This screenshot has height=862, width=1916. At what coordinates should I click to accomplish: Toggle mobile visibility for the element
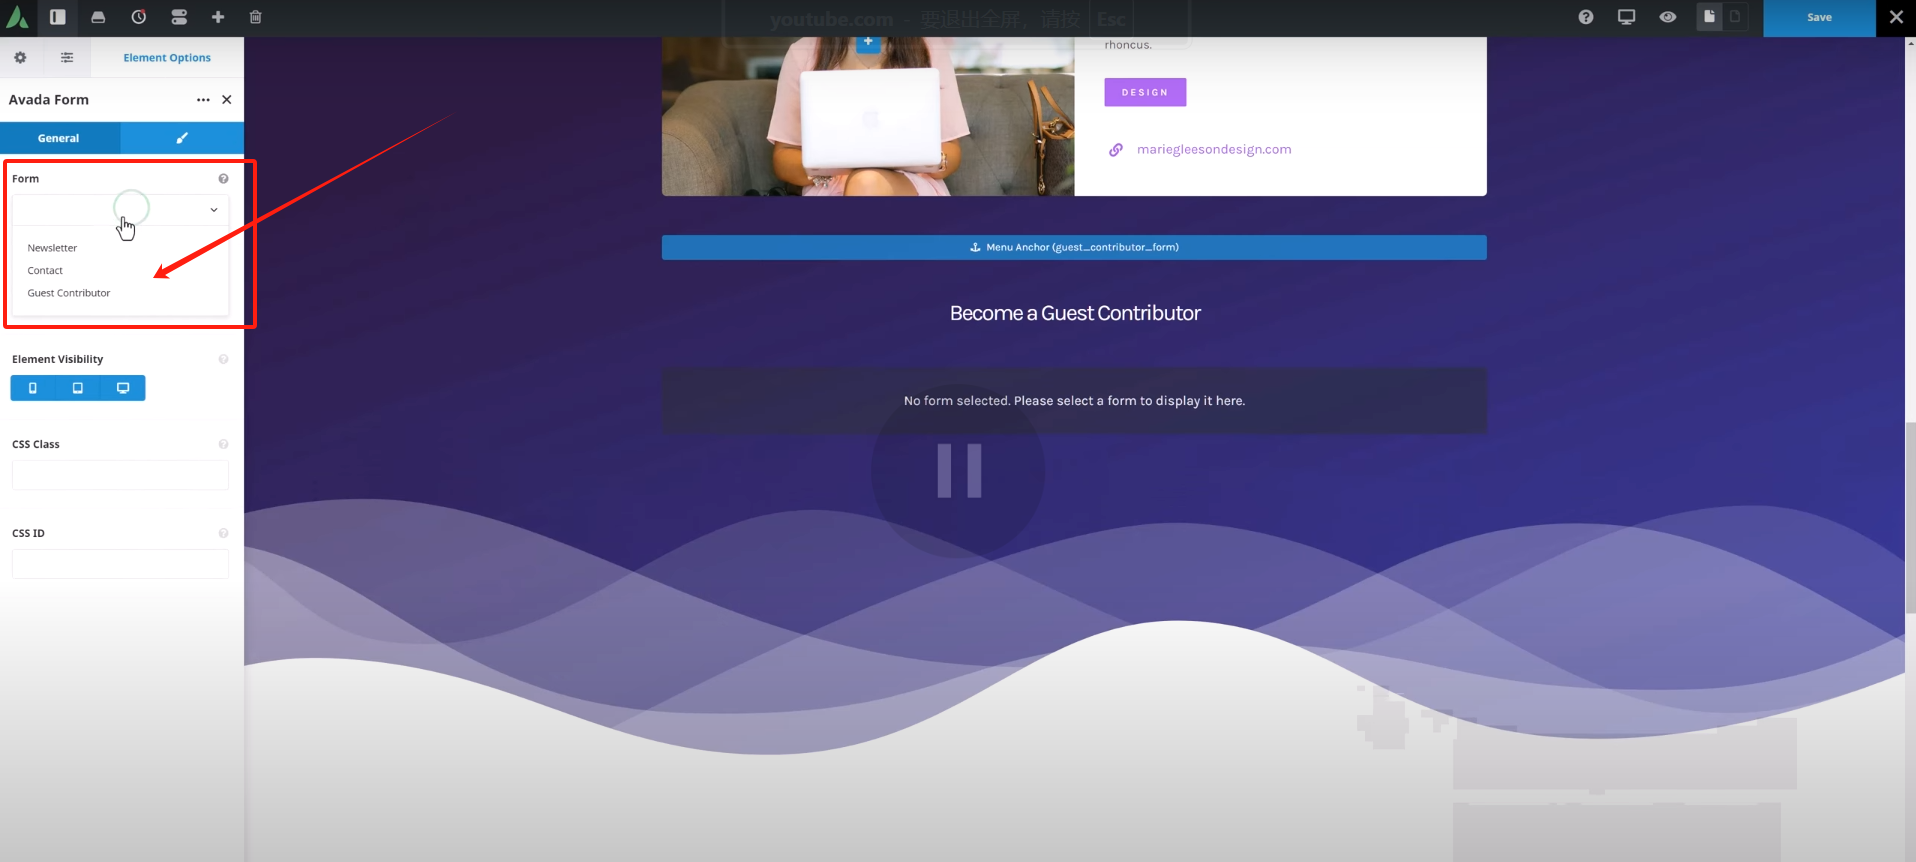[x=33, y=388]
